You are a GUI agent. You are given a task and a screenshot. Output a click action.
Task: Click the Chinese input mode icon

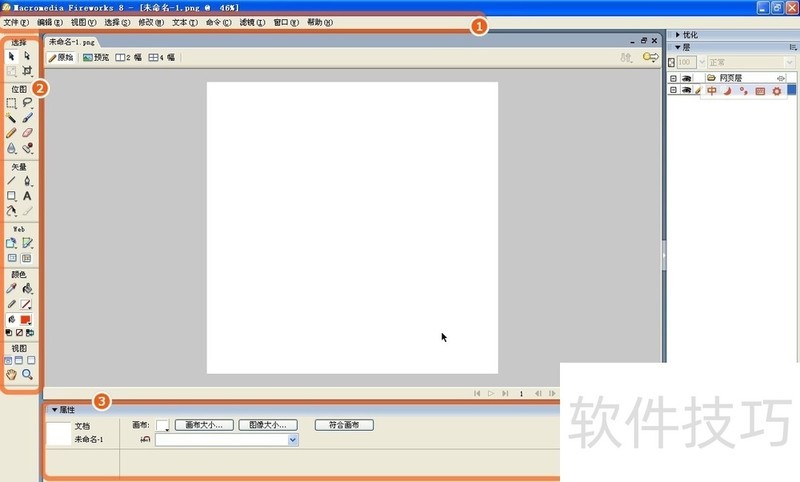712,91
